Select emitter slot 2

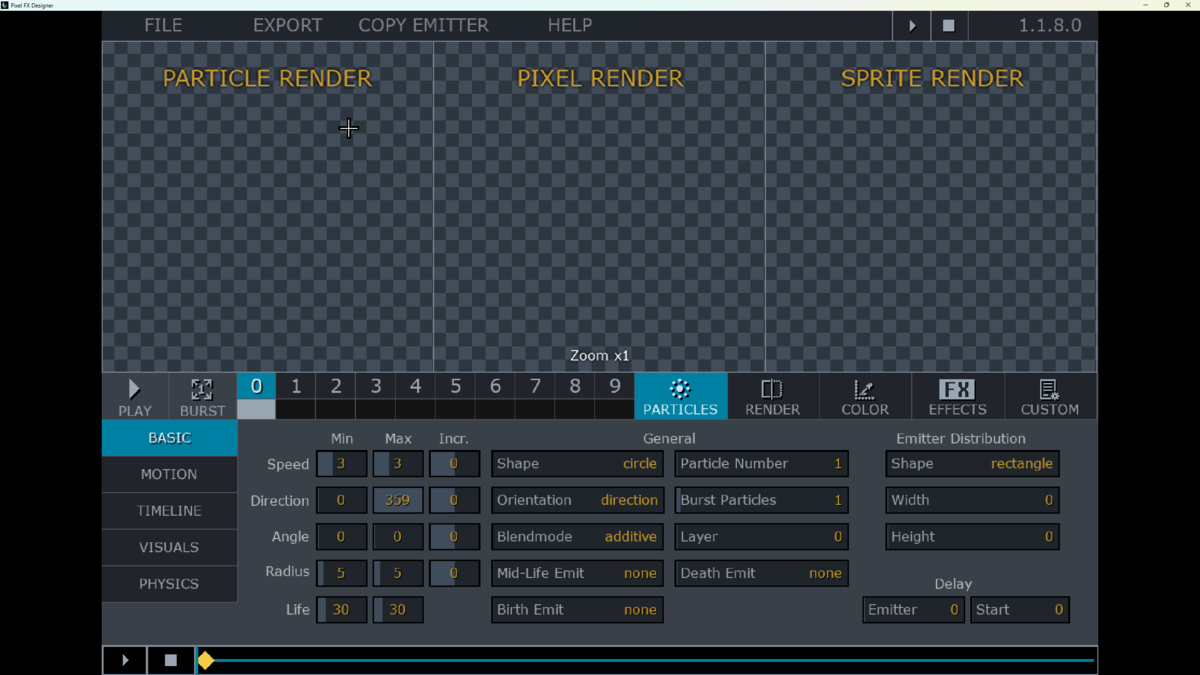(336, 387)
